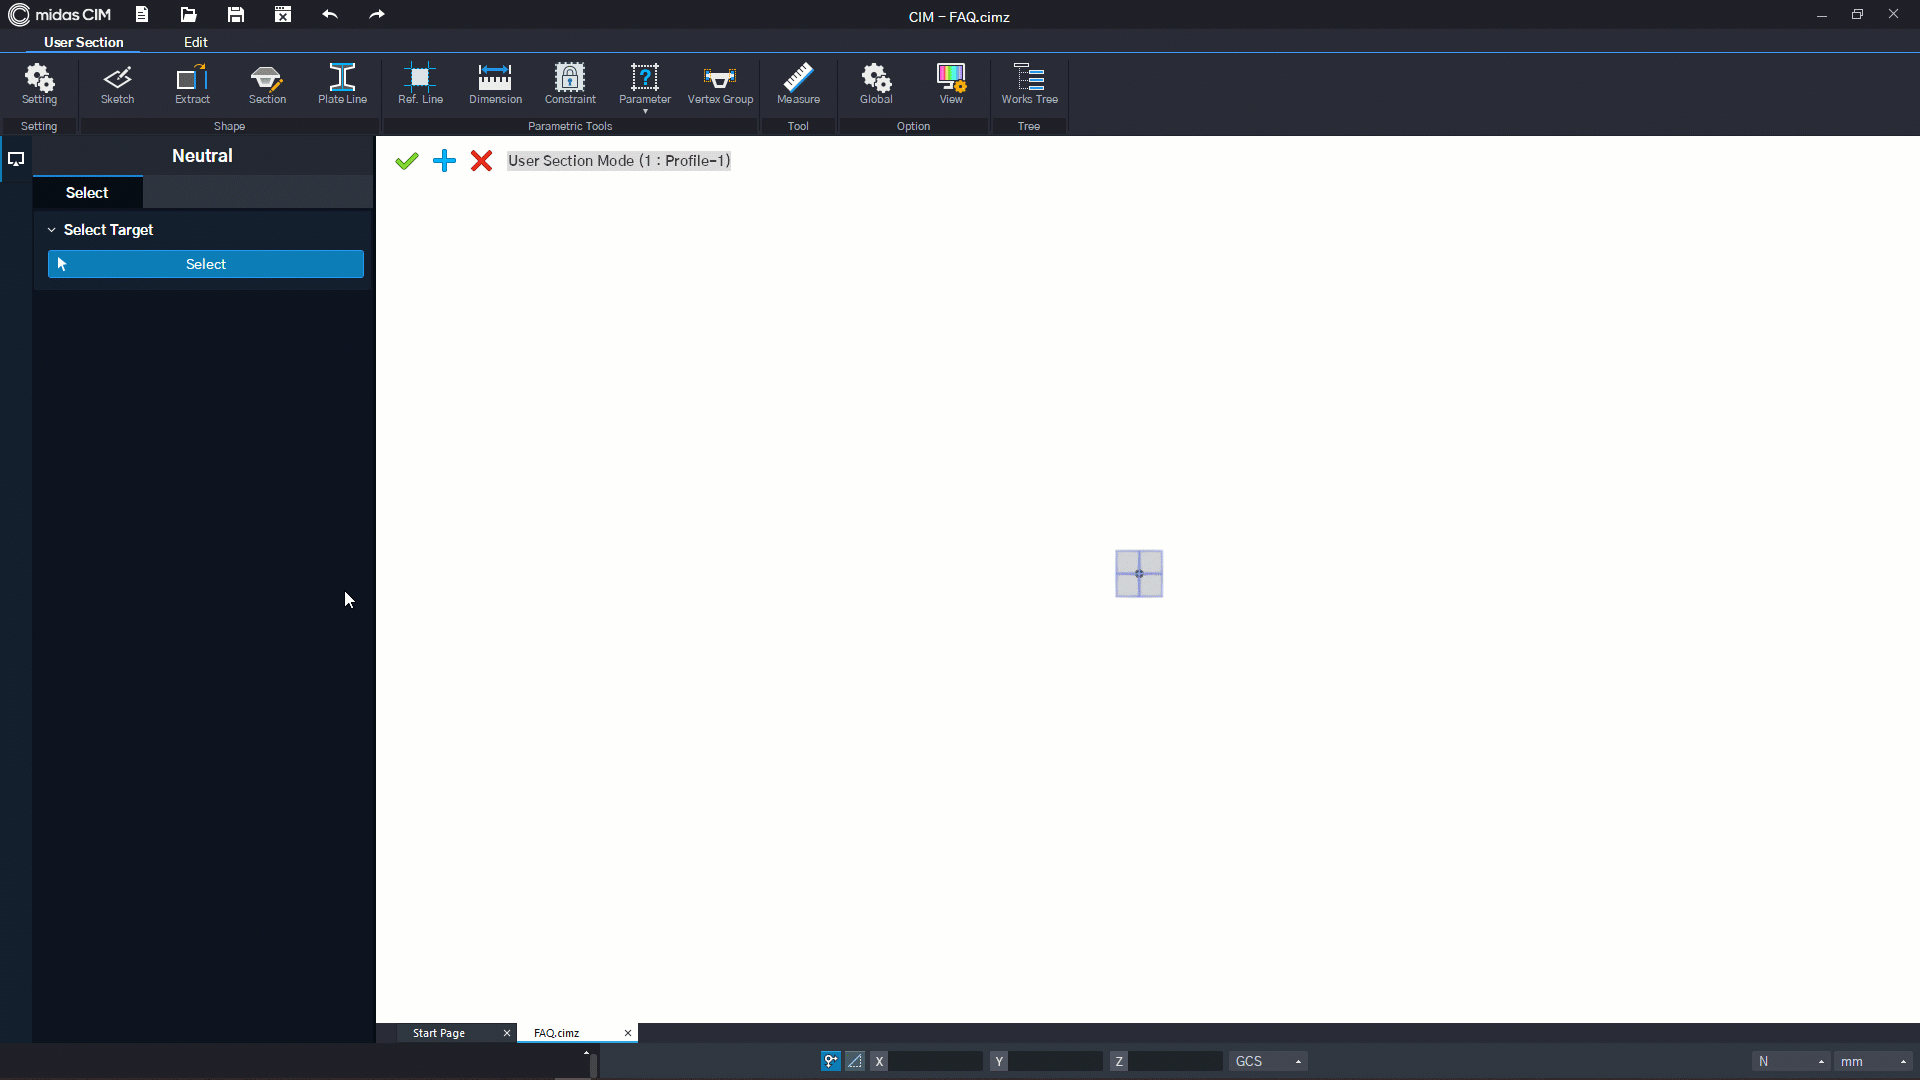This screenshot has height=1080, width=1920.
Task: Open Global options
Action: coord(876,84)
